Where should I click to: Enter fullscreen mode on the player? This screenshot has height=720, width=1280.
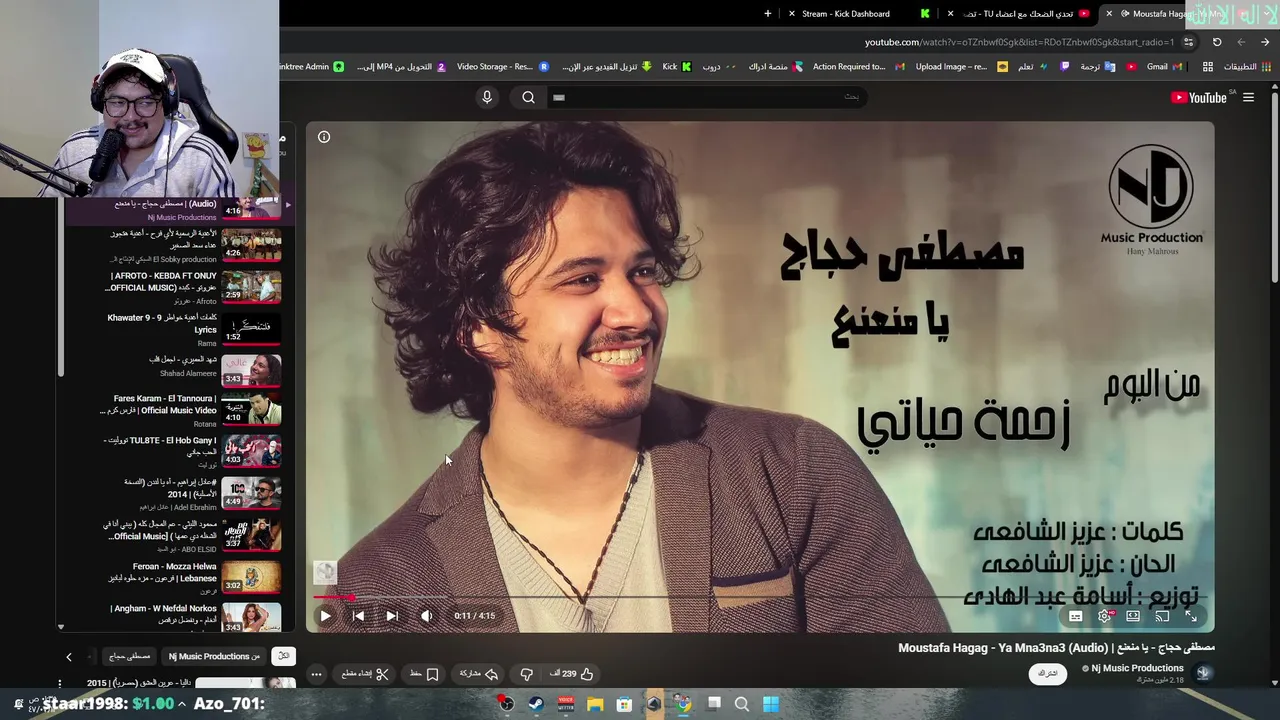click(1191, 616)
